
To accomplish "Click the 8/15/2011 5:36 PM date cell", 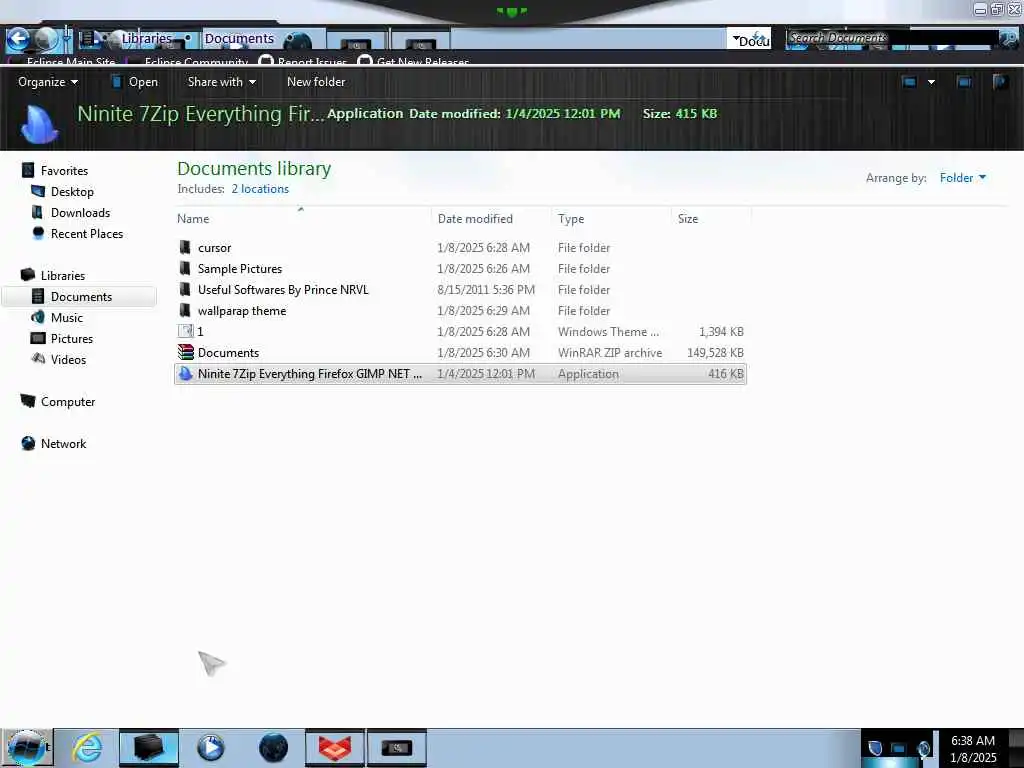I will [x=486, y=289].
